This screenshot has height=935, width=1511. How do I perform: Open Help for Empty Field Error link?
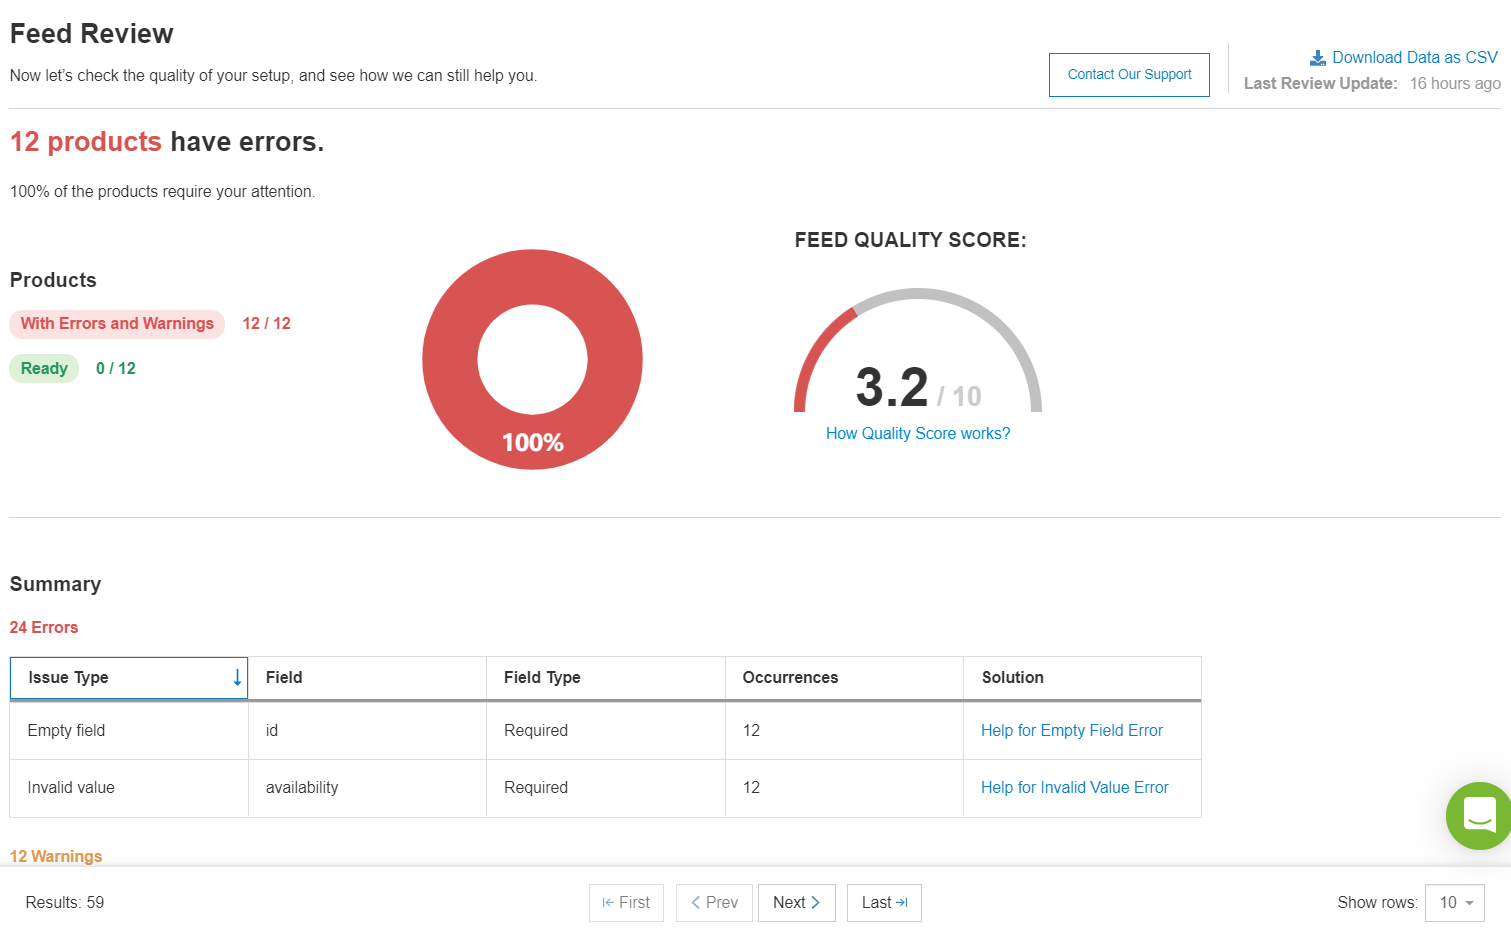tap(1071, 731)
